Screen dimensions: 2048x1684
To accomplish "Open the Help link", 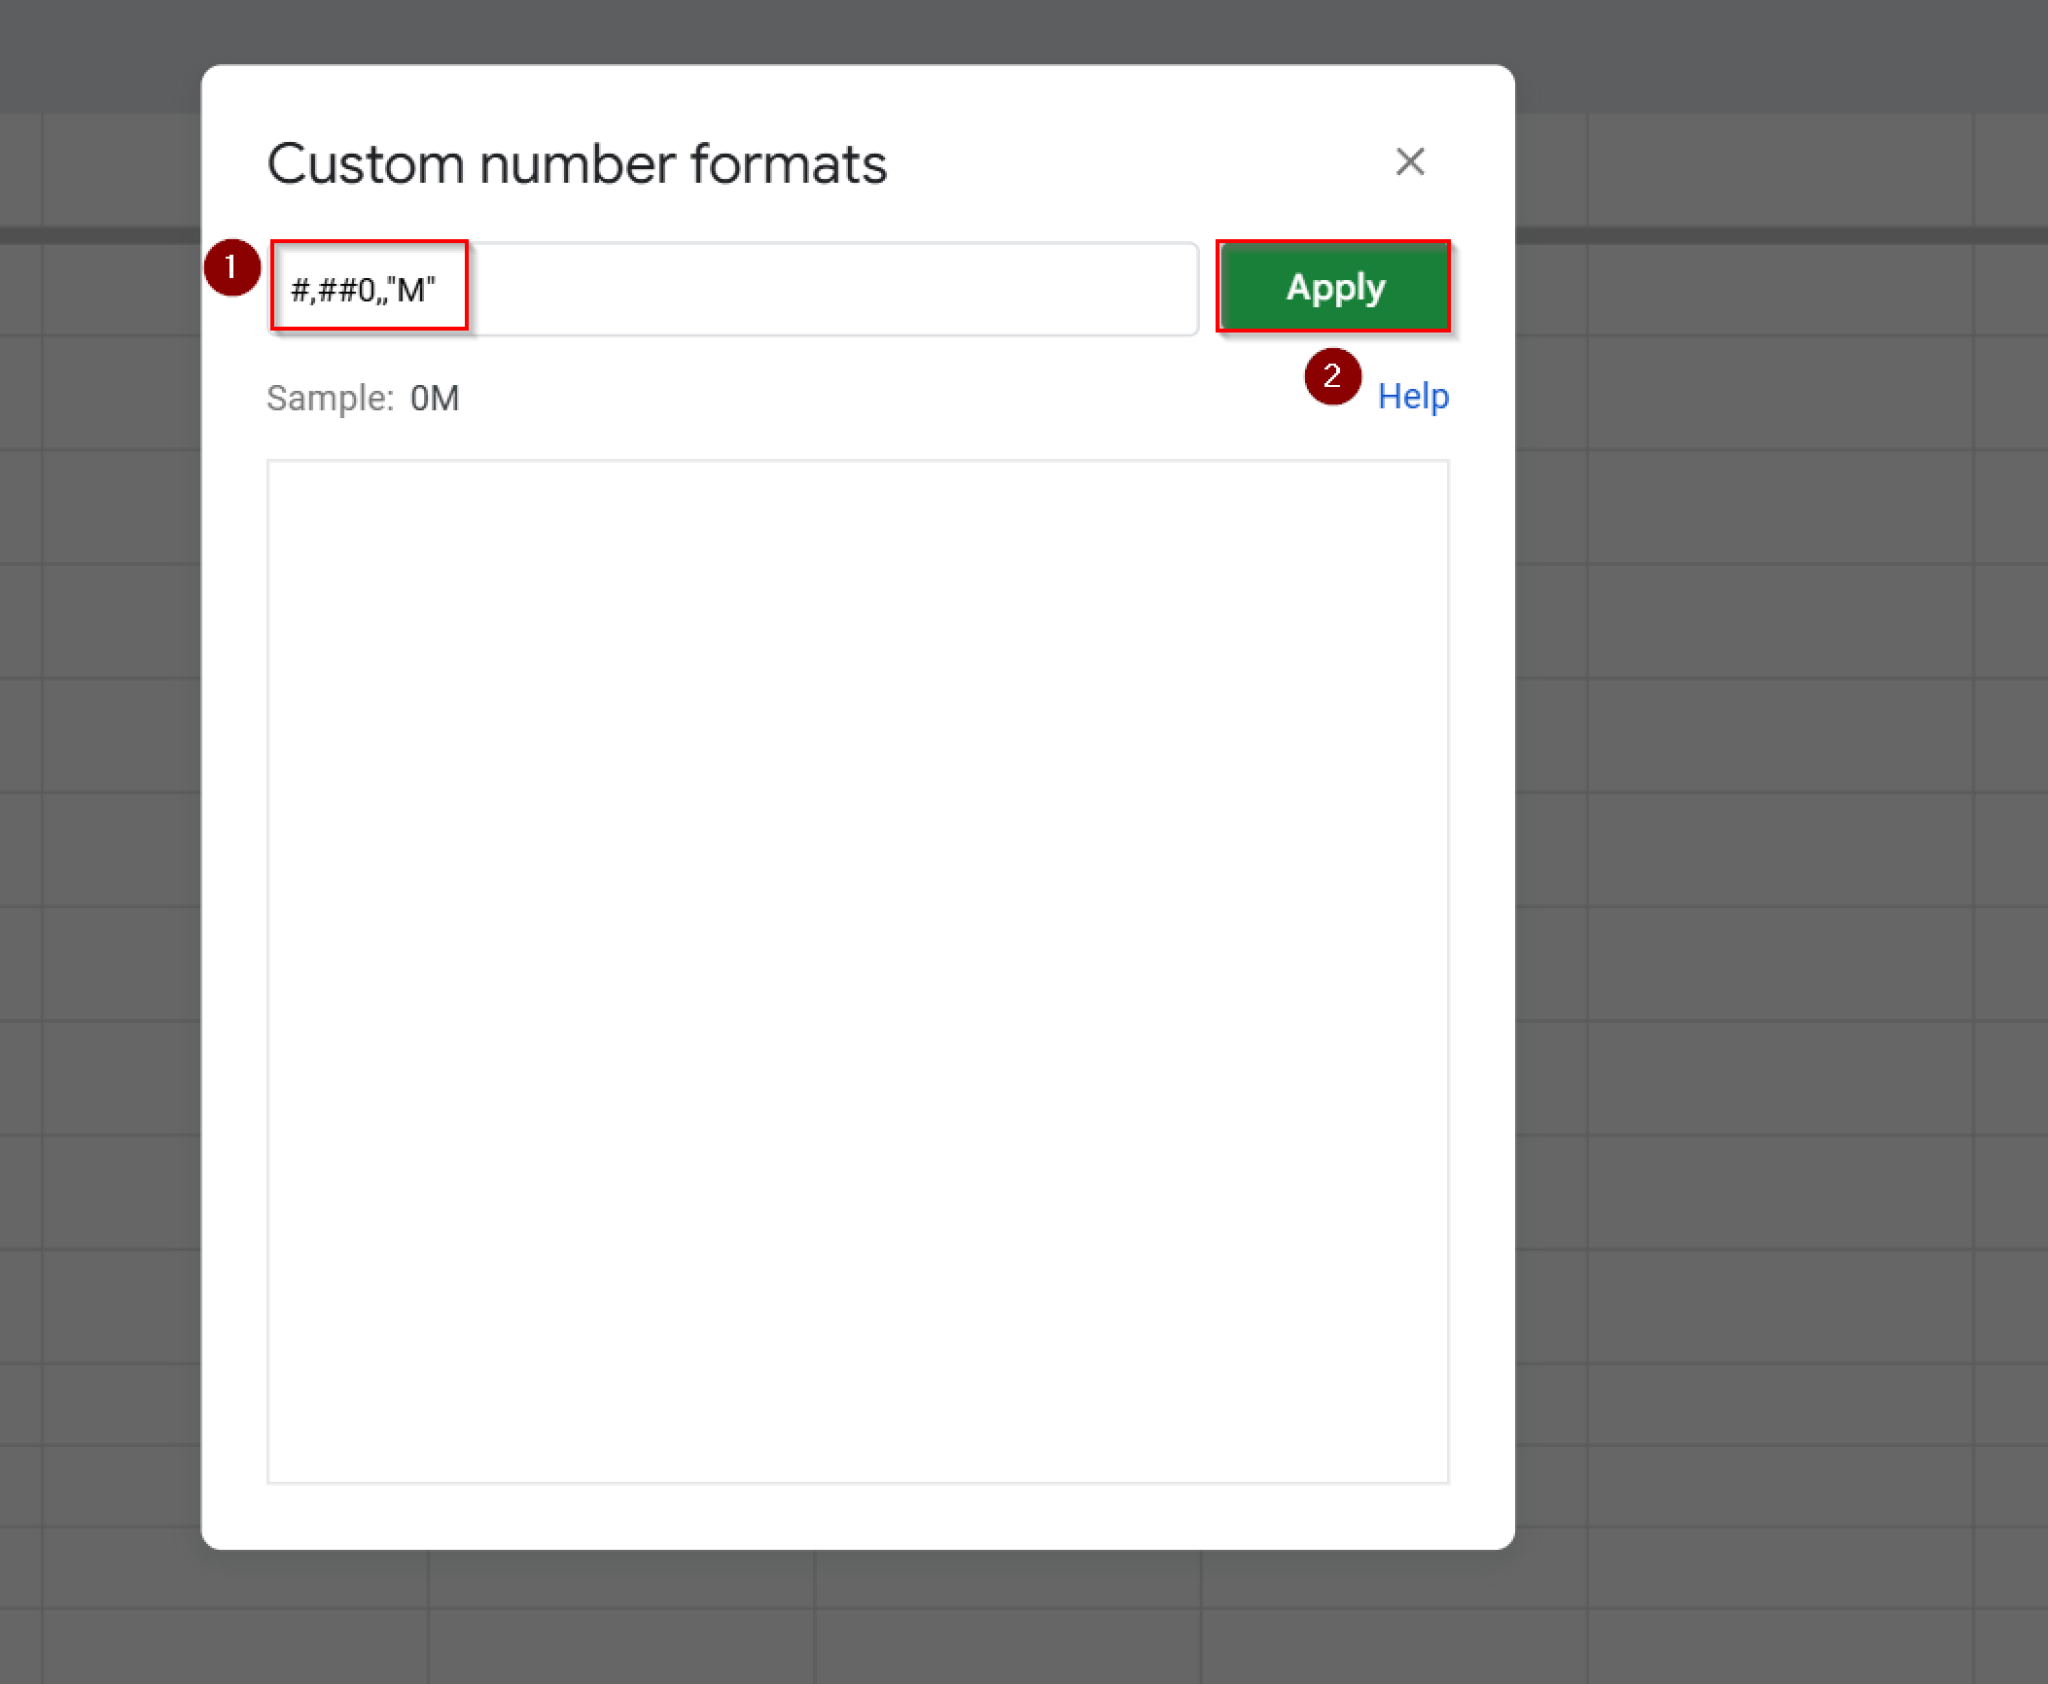I will click(x=1412, y=397).
